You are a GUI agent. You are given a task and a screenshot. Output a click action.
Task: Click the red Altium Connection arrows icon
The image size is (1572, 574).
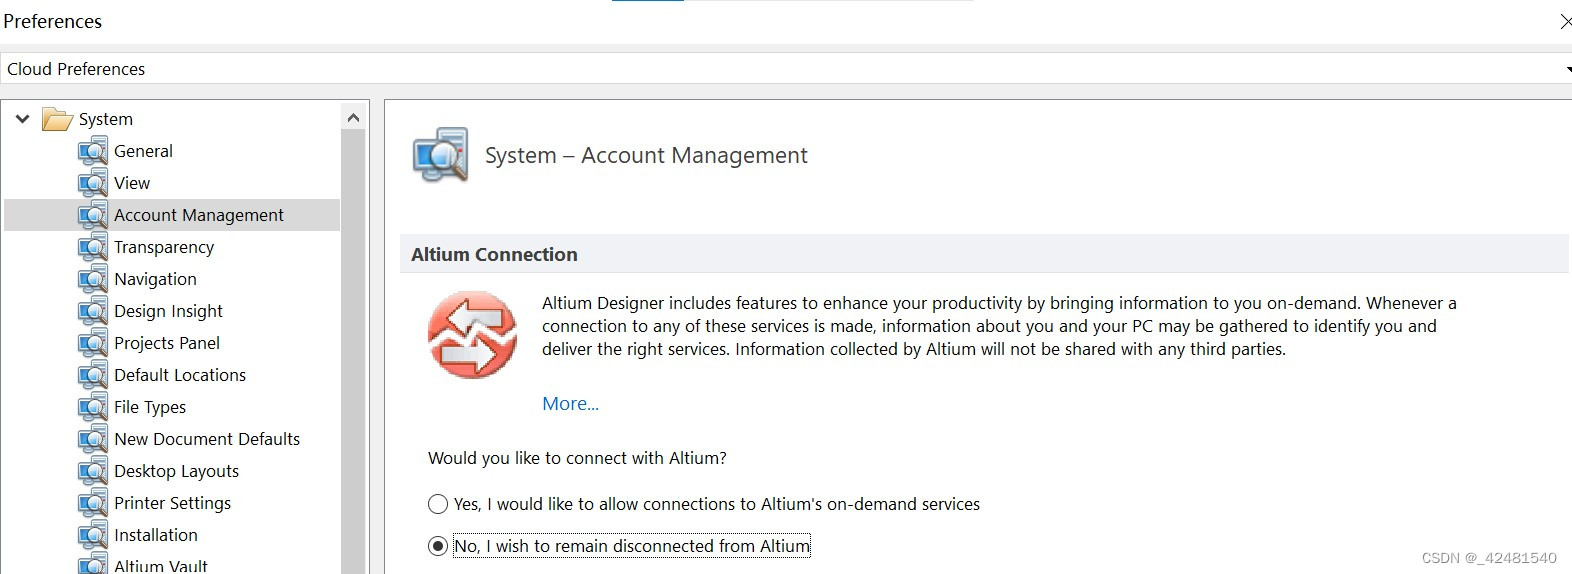coord(472,335)
